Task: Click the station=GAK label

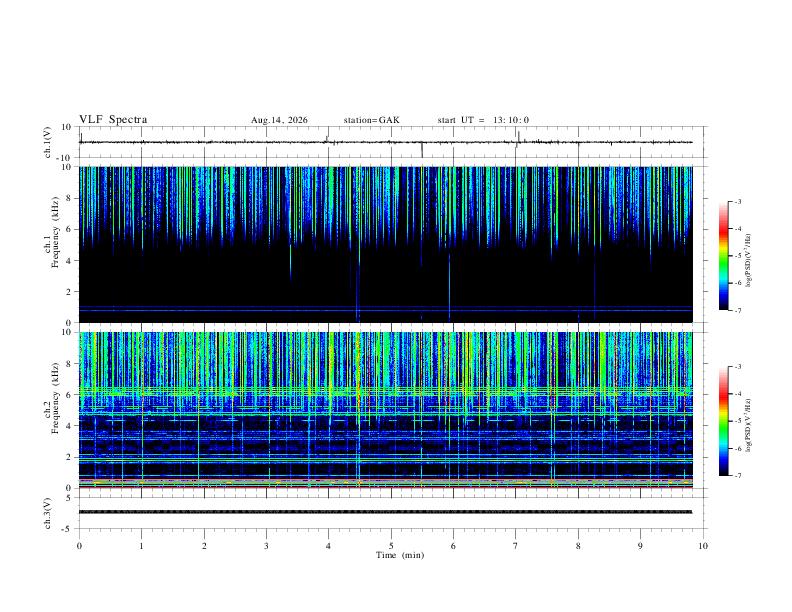Action: pos(371,120)
